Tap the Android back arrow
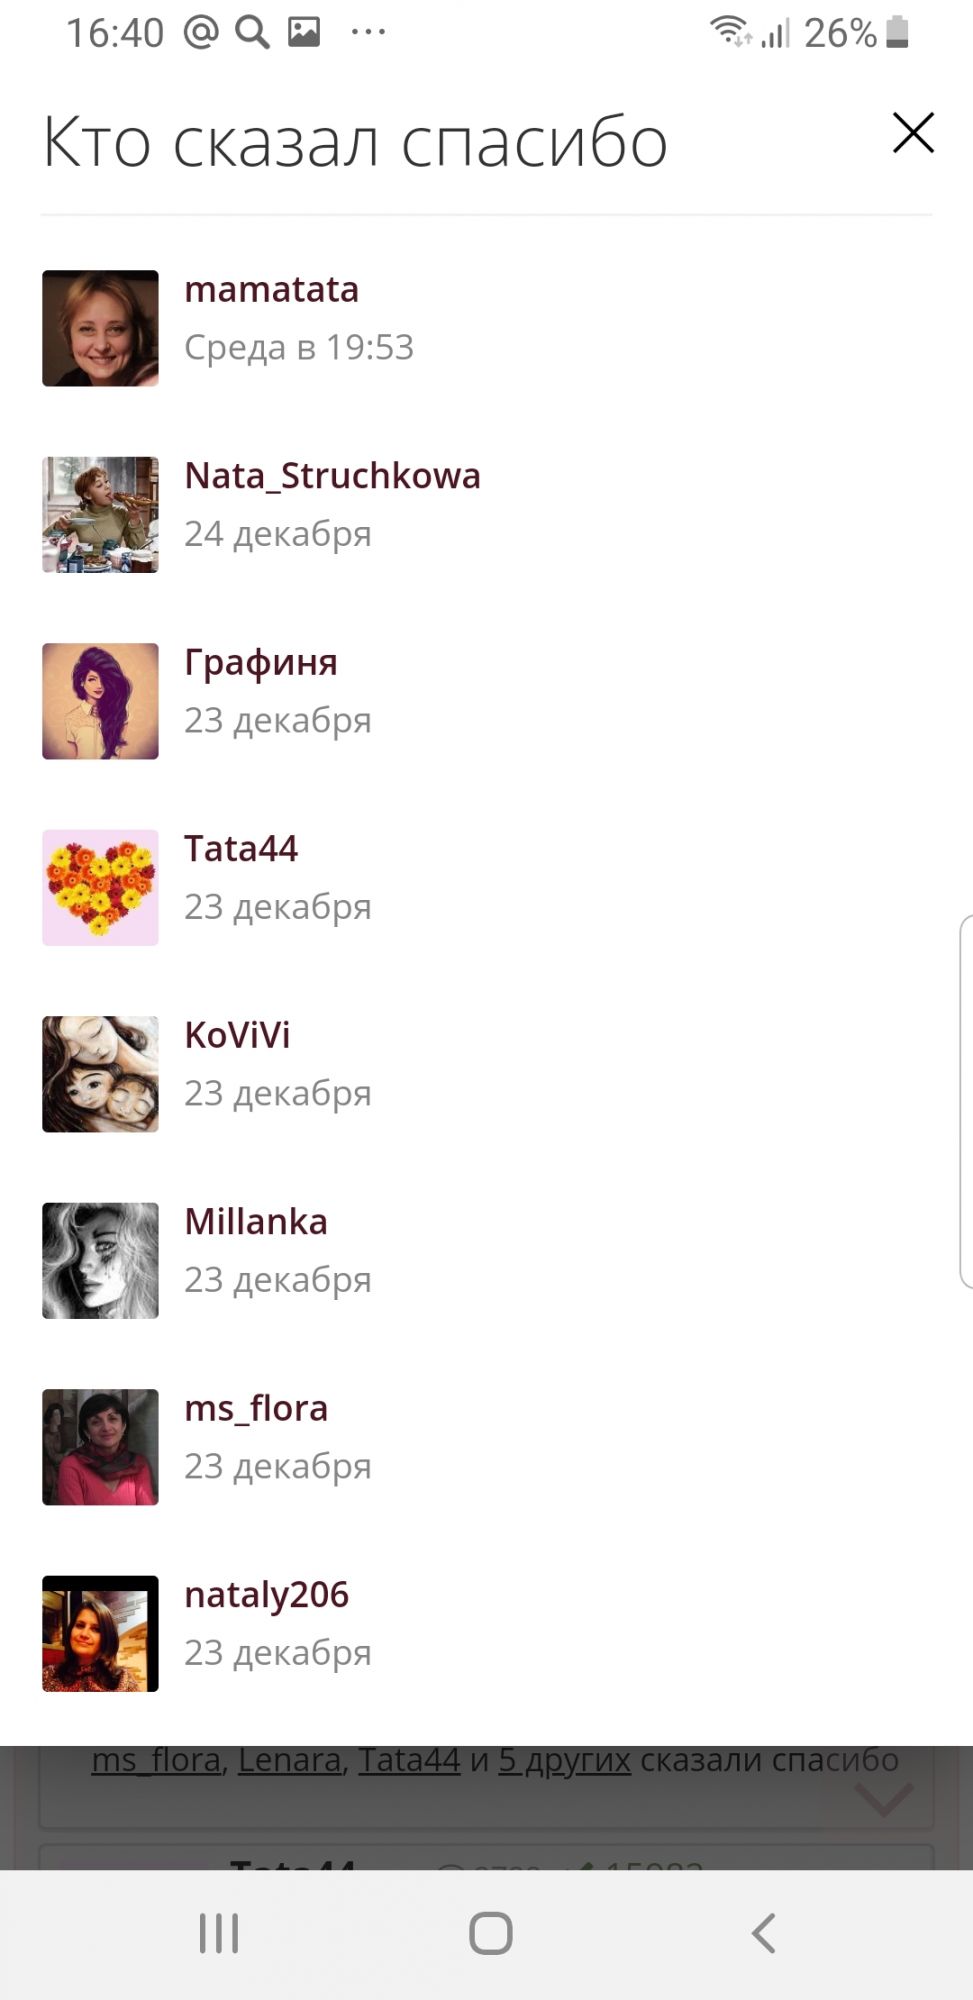This screenshot has height=2000, width=973. click(763, 1933)
